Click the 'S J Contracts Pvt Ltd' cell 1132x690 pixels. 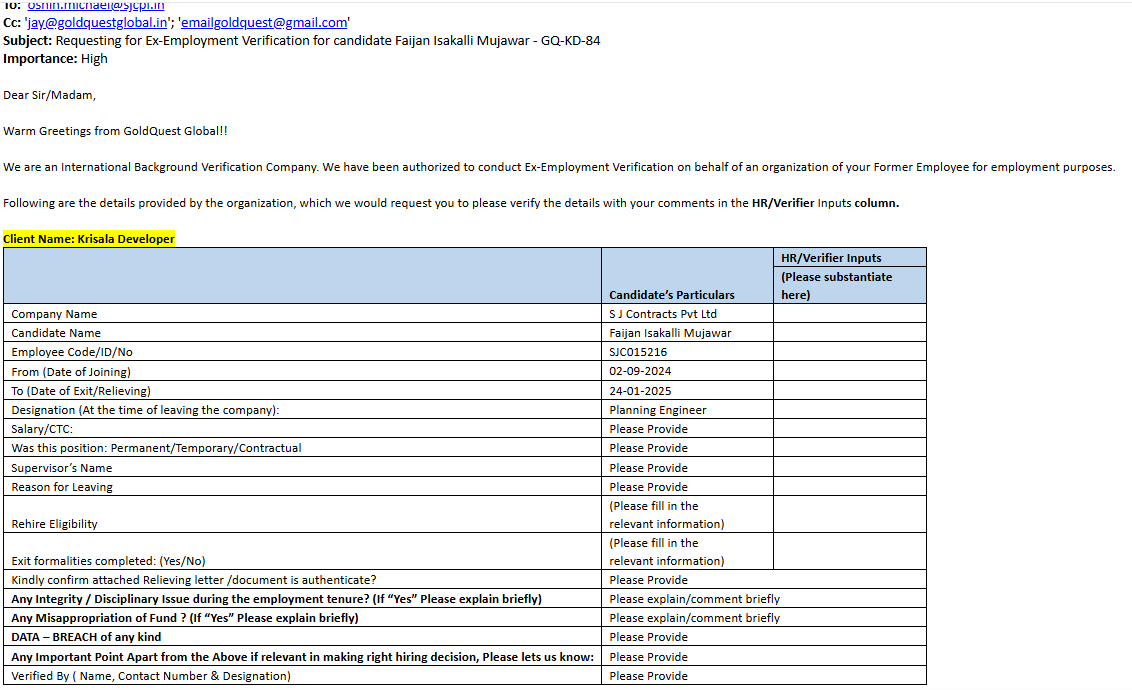[x=663, y=314]
